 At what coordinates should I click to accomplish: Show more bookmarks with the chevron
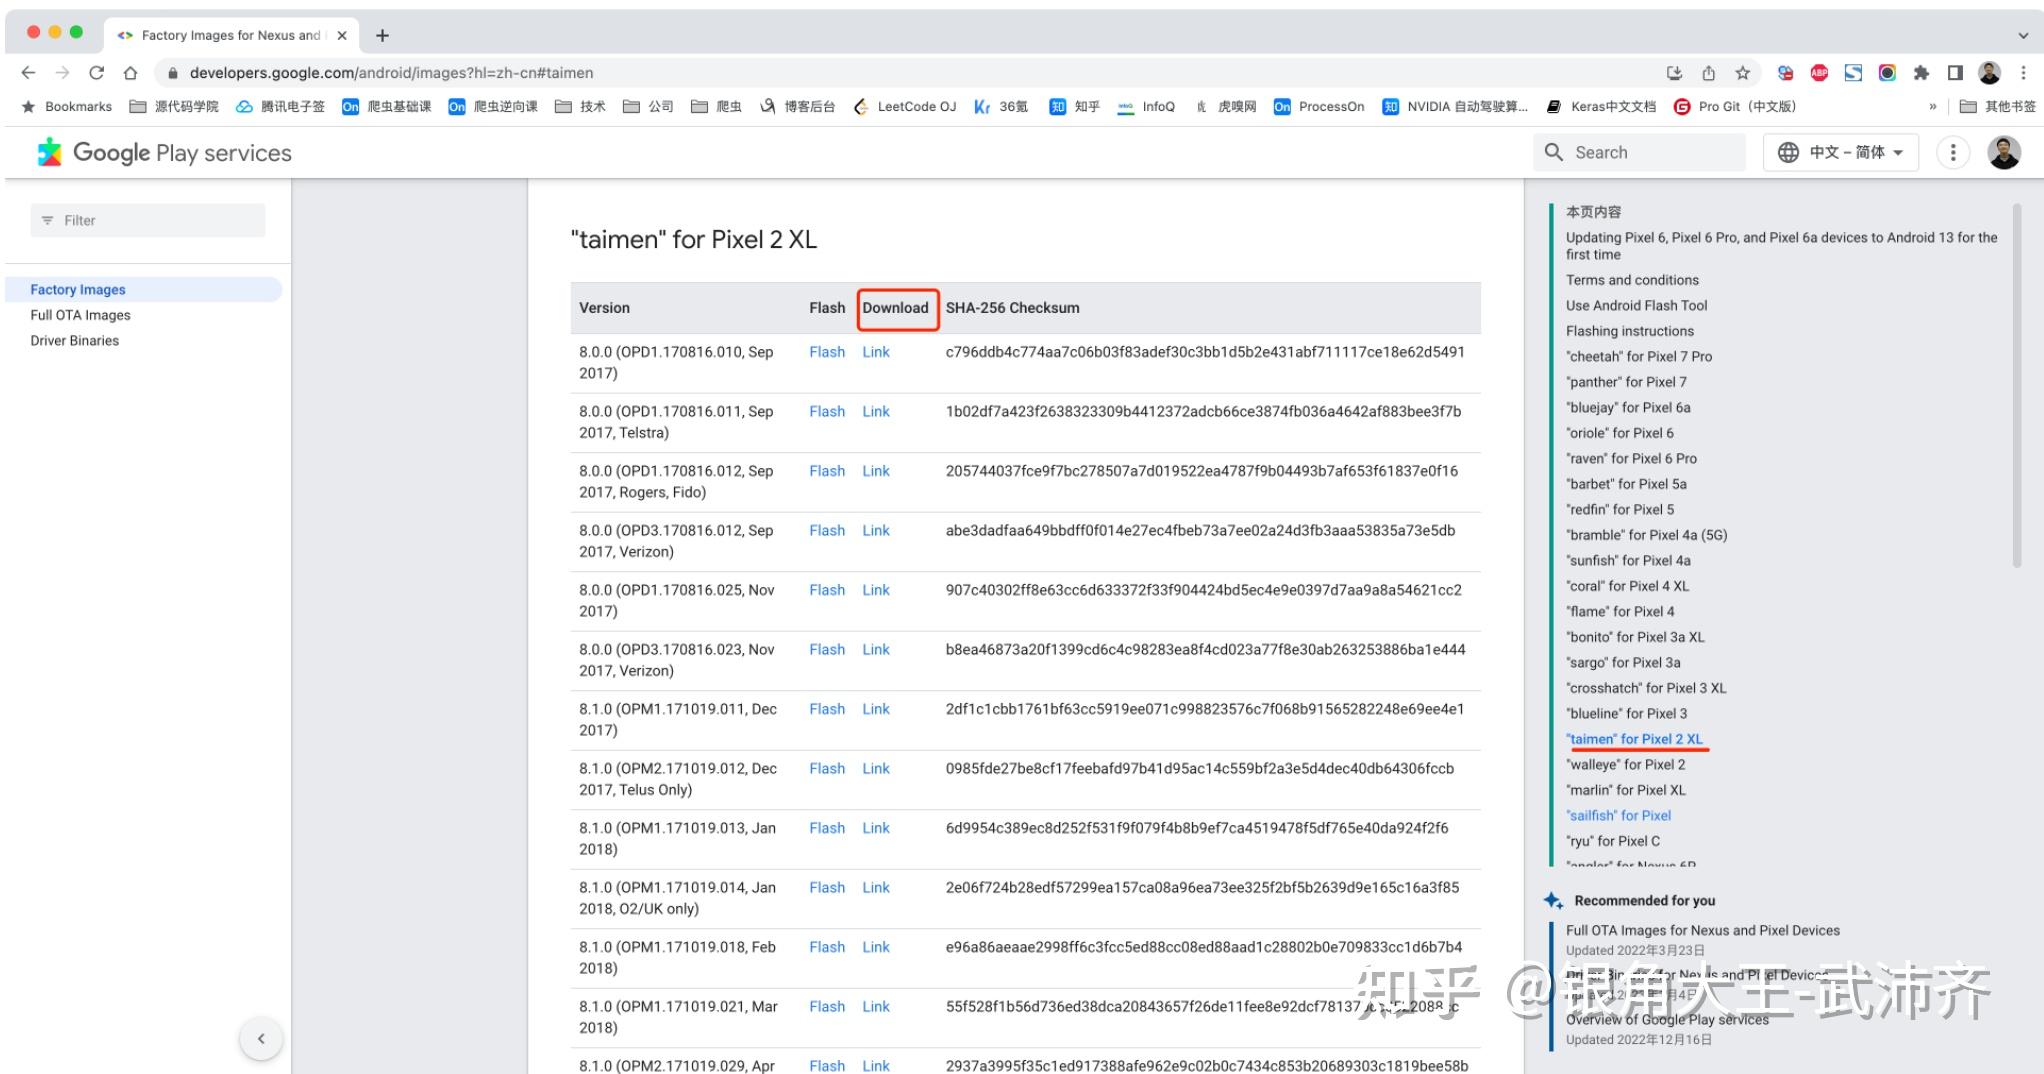click(1932, 106)
